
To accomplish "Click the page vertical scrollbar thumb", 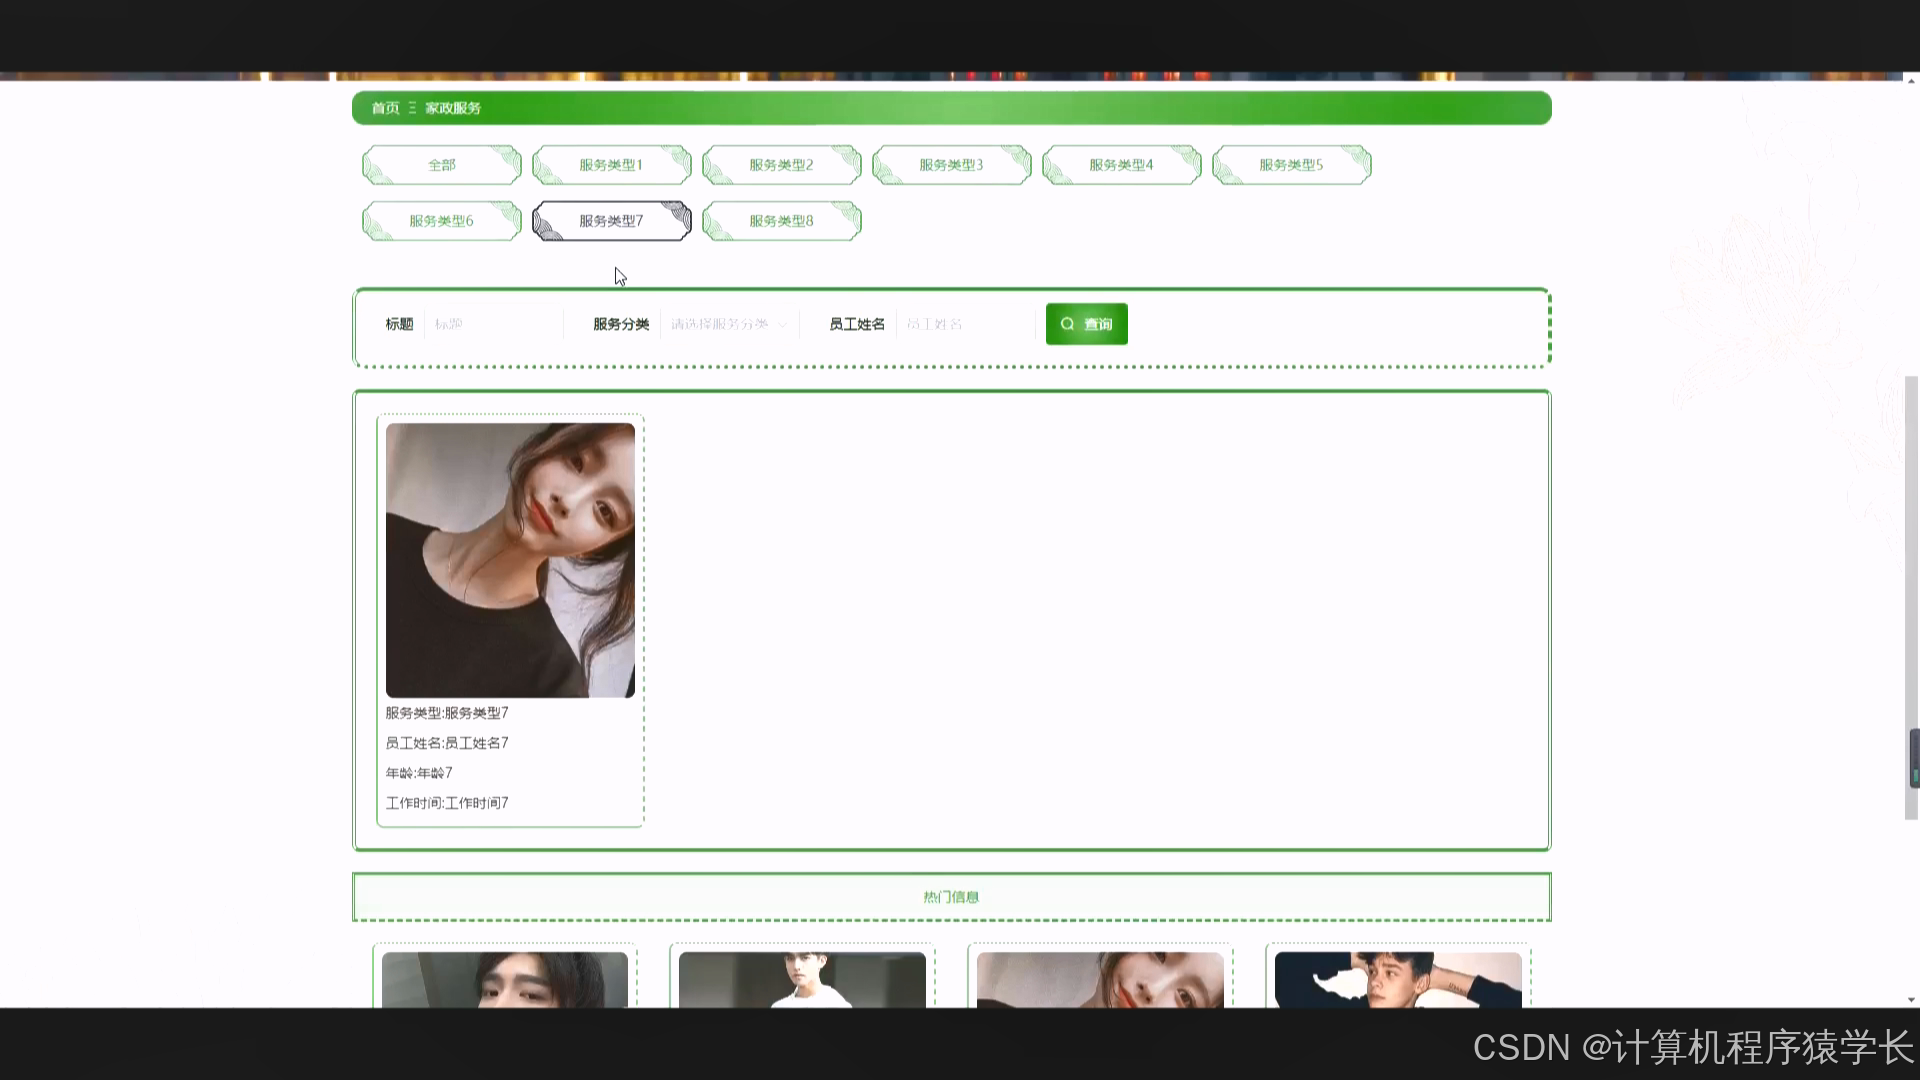I will 1911,598.
